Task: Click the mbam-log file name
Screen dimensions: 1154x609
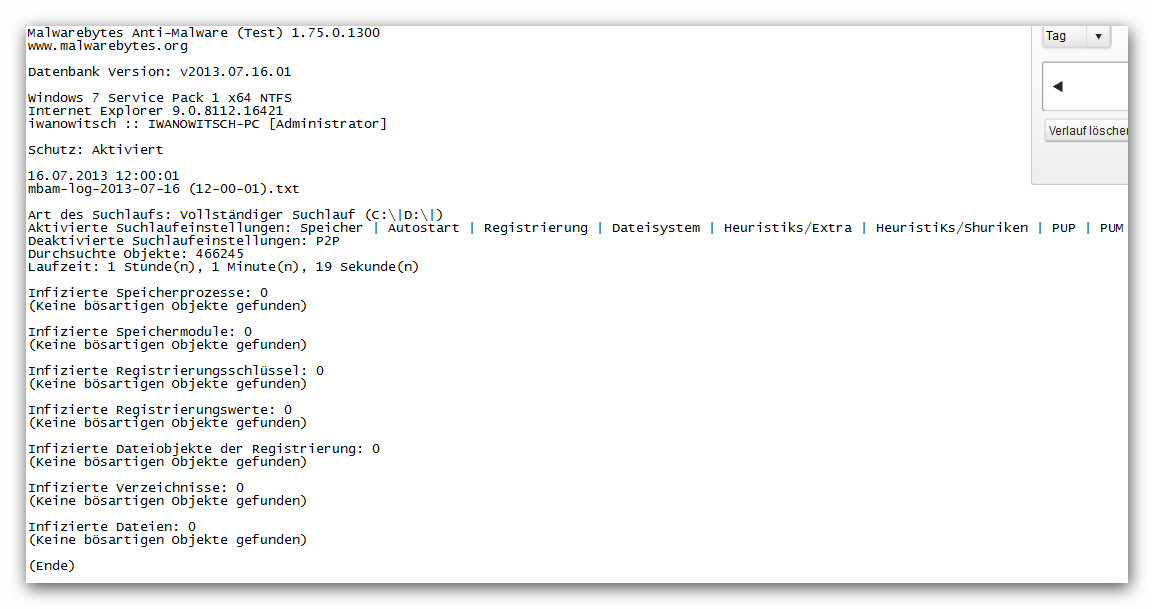Action: pyautogui.click(x=163, y=189)
